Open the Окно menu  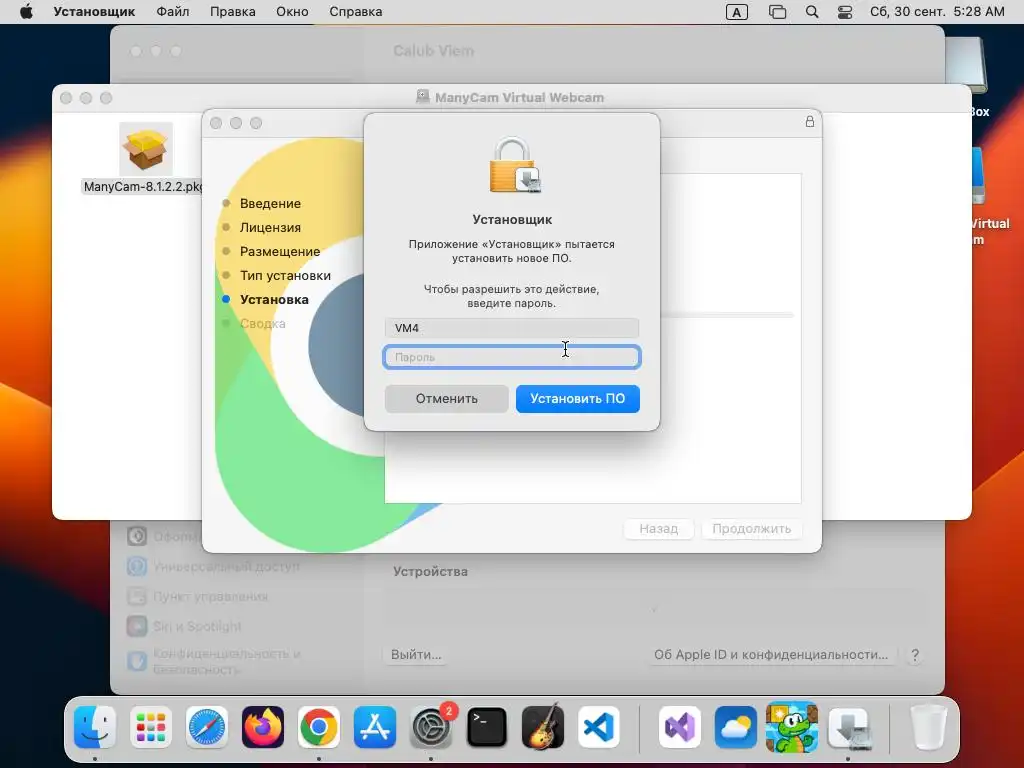292,12
